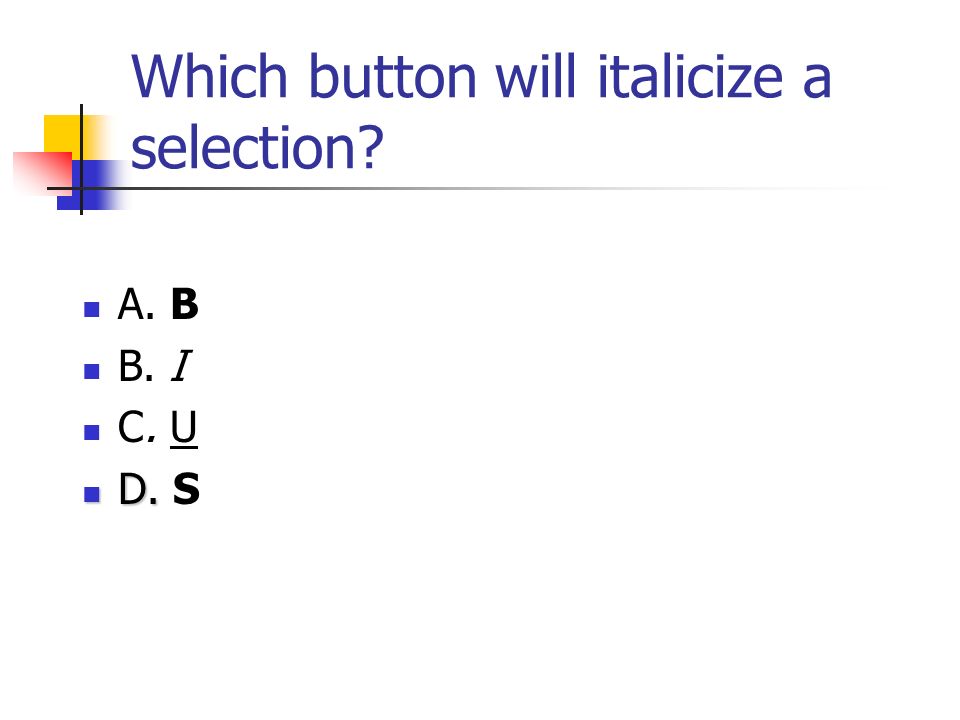Viewport: 960px width, 720px height.
Task: Click the word 'italicize' in the title
Action: [x=690, y=77]
